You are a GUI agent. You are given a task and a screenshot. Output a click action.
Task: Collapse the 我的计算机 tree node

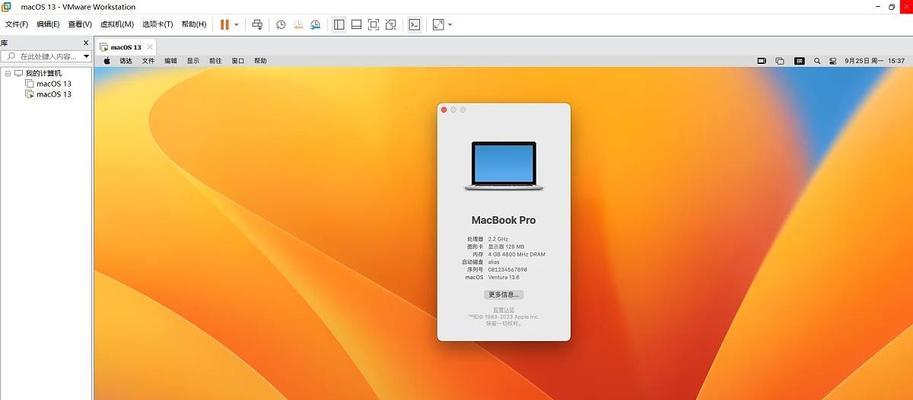pyautogui.click(x=8, y=73)
